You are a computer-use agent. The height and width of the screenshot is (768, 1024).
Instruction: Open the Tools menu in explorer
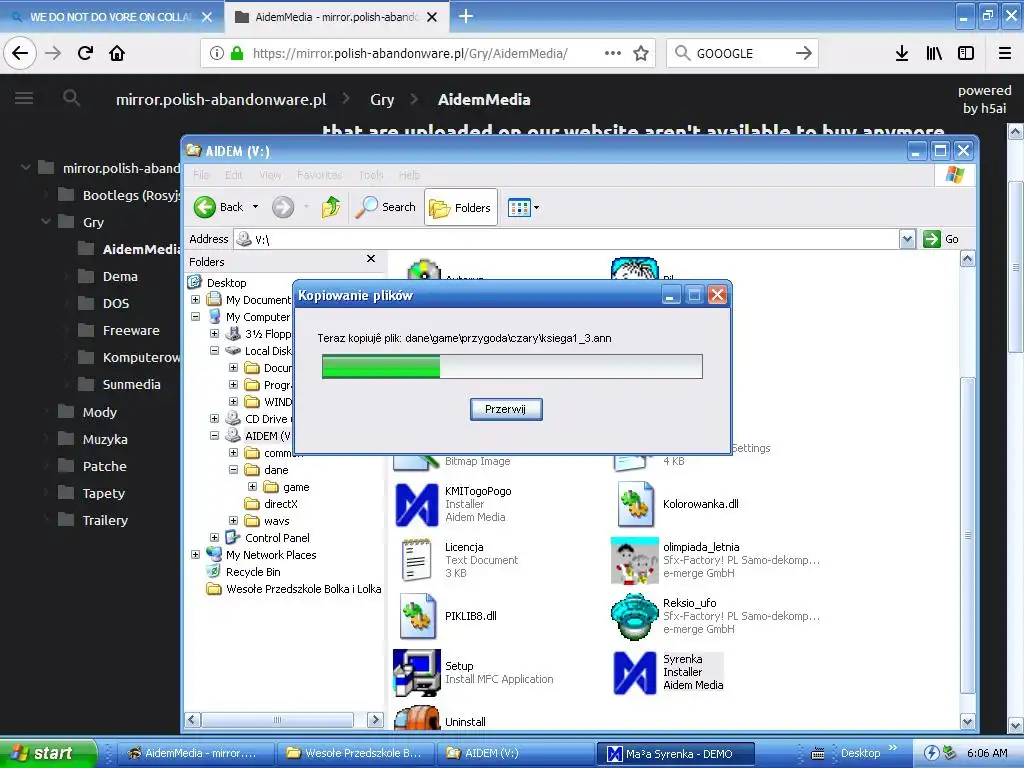click(371, 175)
